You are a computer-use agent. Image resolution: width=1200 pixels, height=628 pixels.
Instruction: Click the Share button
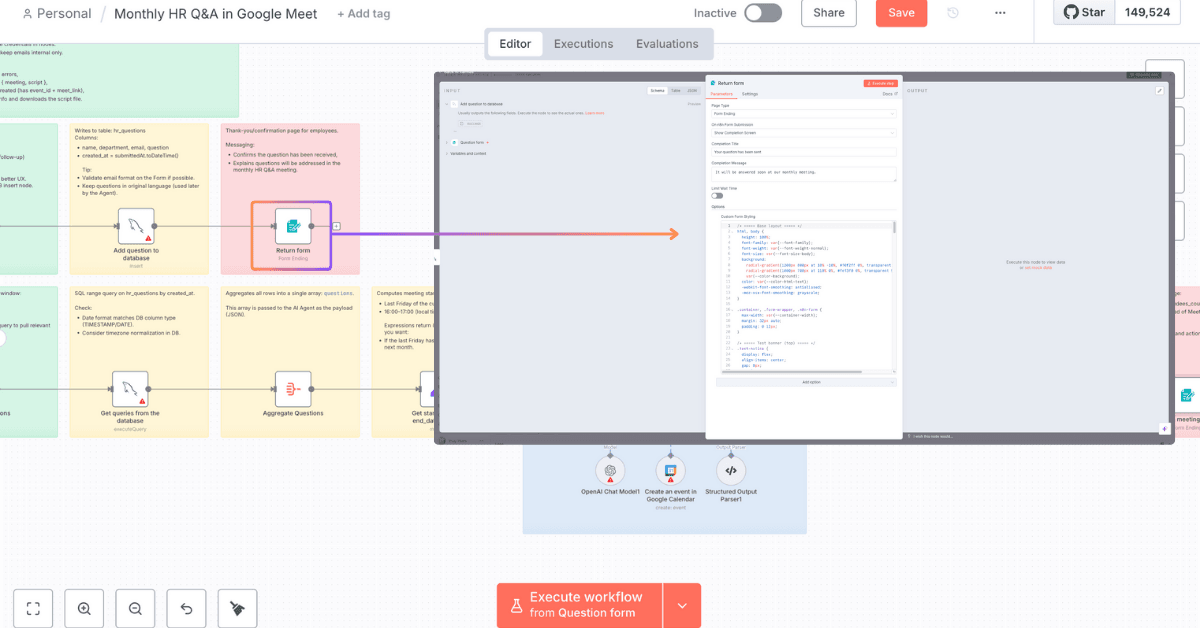click(x=829, y=13)
